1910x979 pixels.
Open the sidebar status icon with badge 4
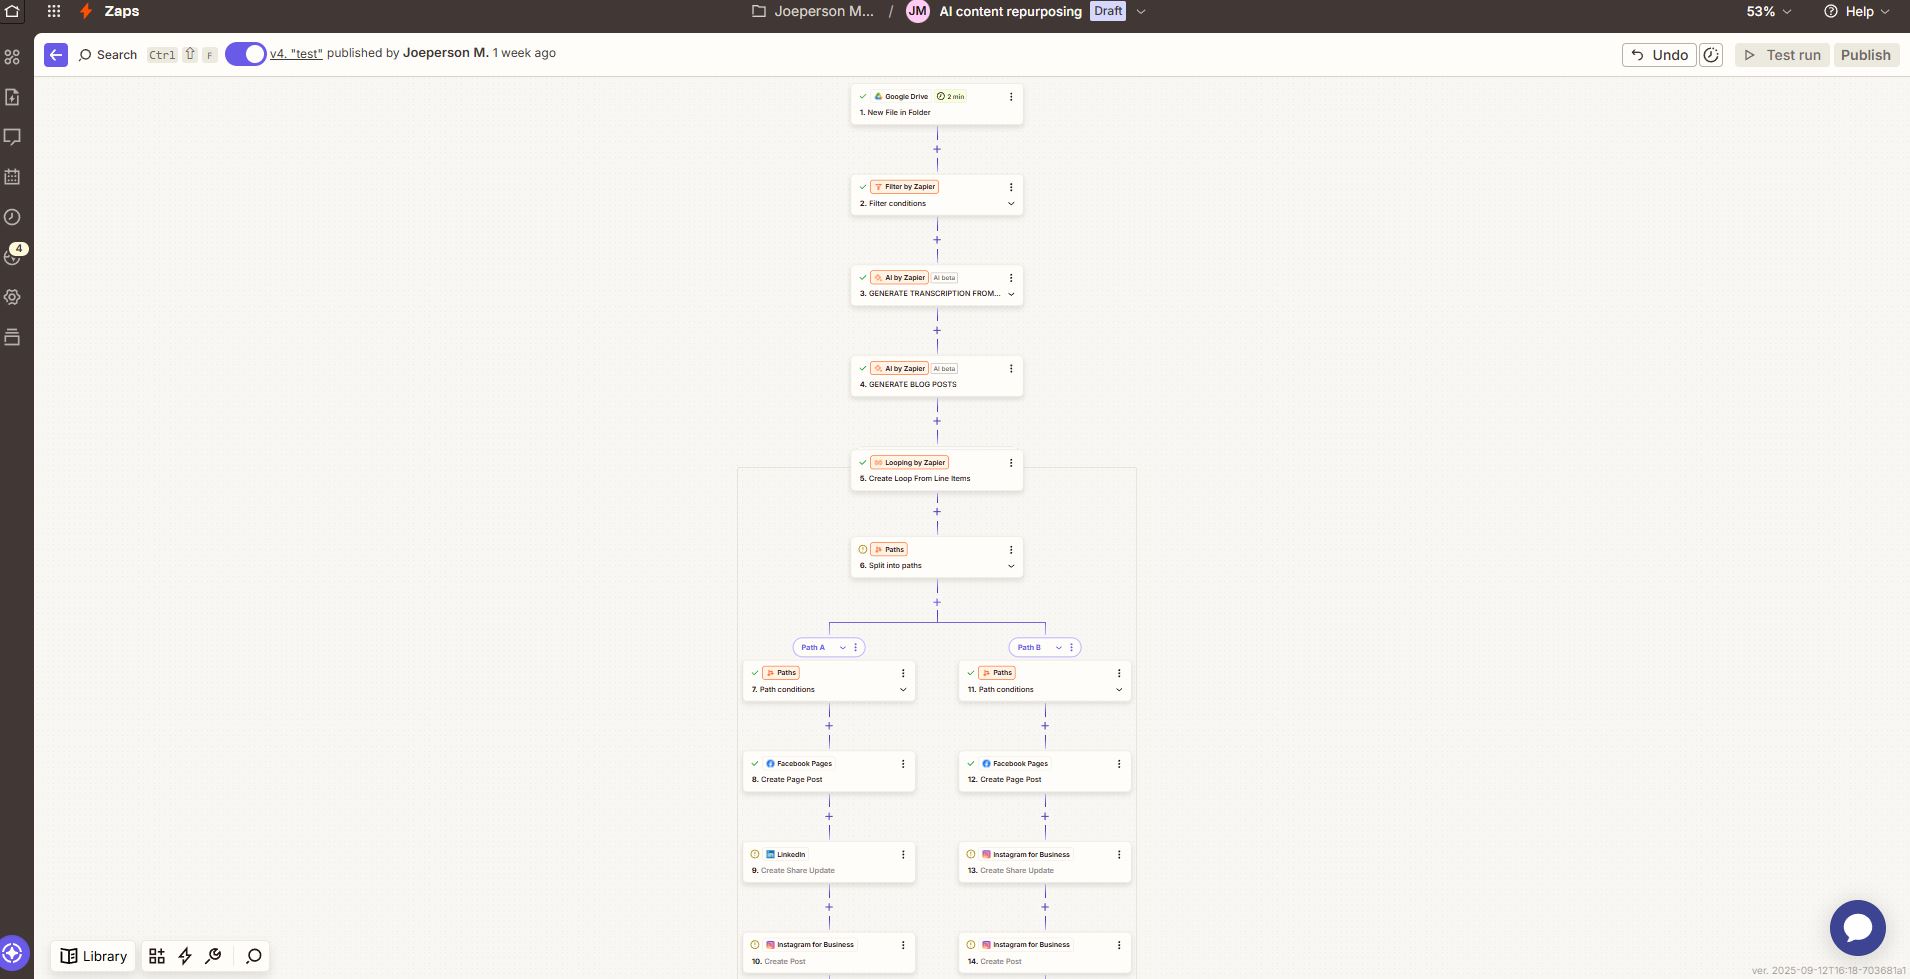coord(12,256)
